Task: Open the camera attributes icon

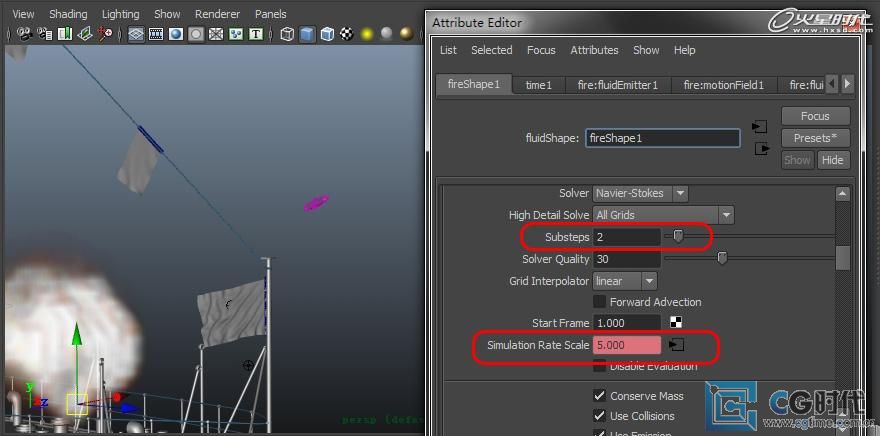Action: tap(45, 34)
